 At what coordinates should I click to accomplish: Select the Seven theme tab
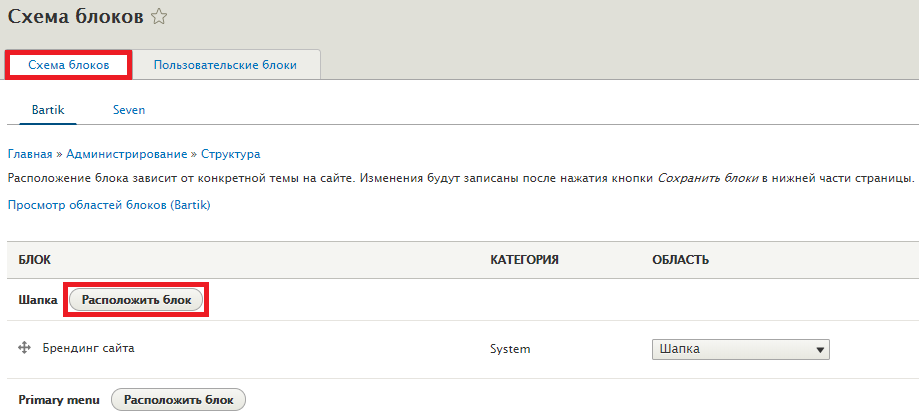(129, 110)
